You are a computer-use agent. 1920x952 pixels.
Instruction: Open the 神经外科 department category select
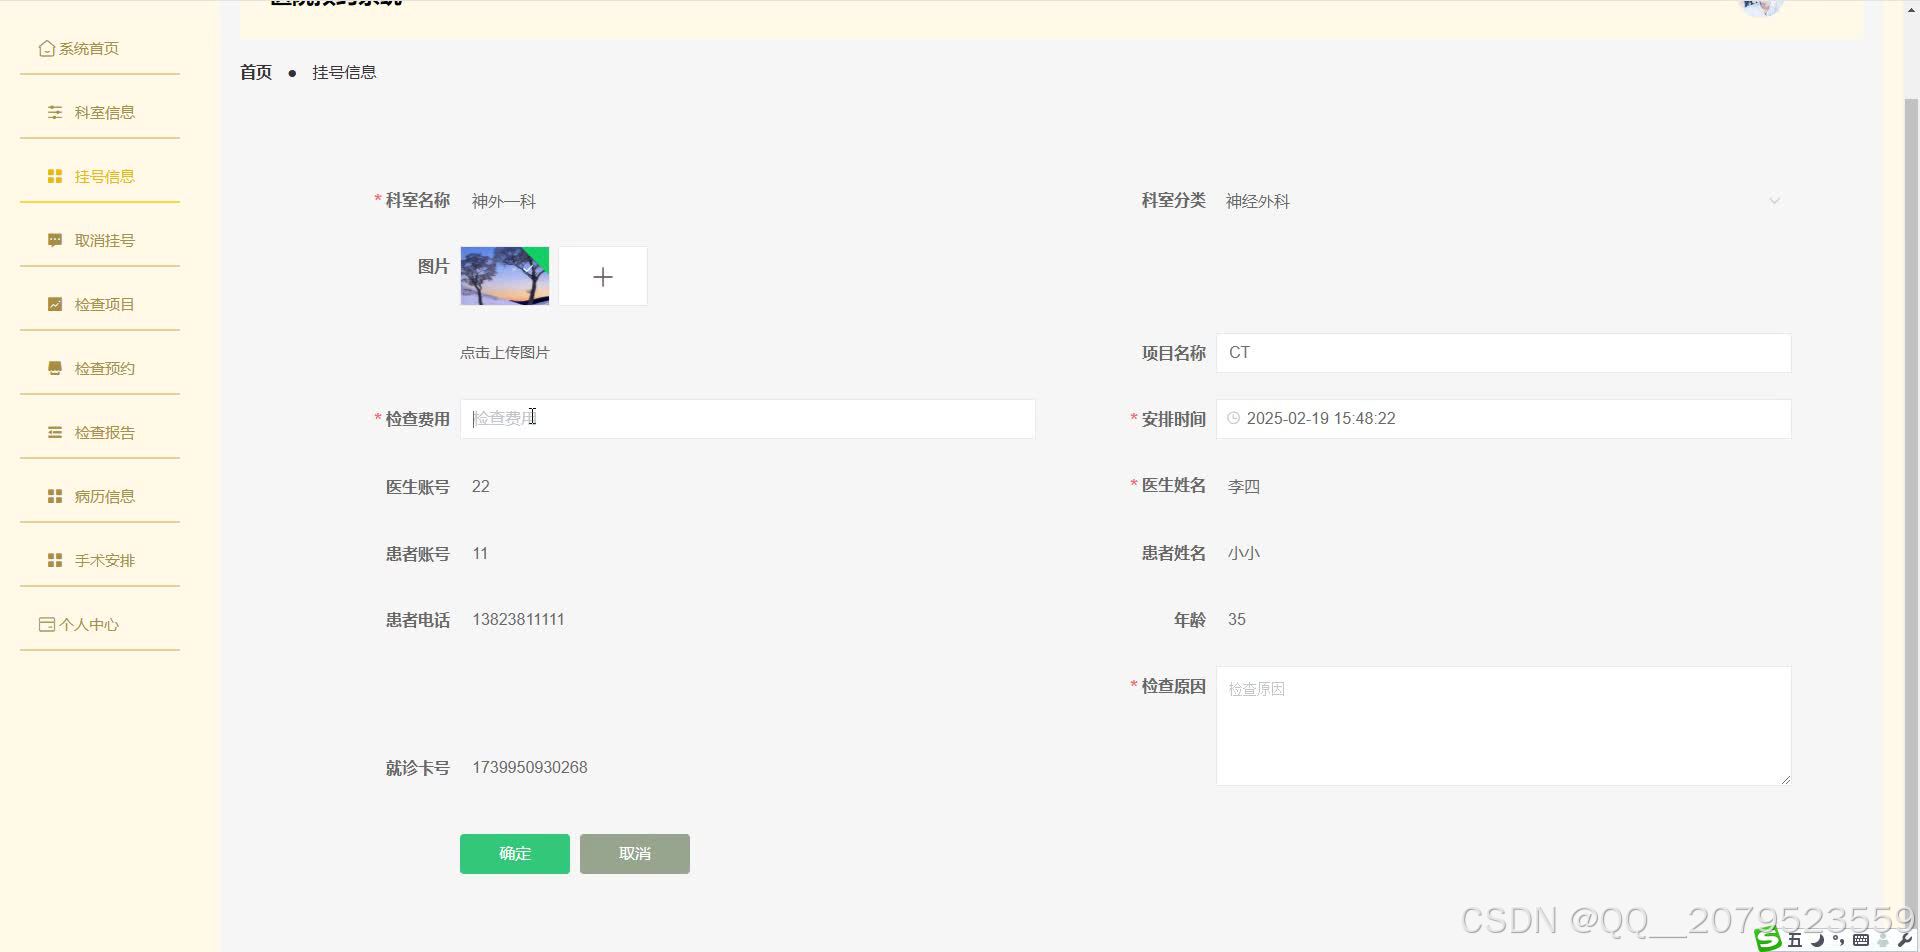click(x=1503, y=201)
